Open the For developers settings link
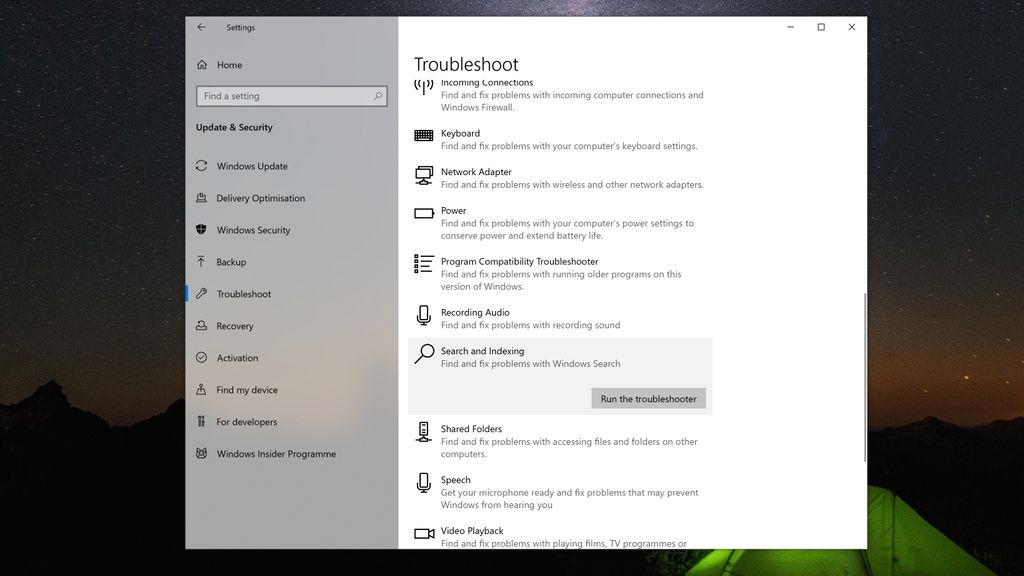 (x=247, y=421)
